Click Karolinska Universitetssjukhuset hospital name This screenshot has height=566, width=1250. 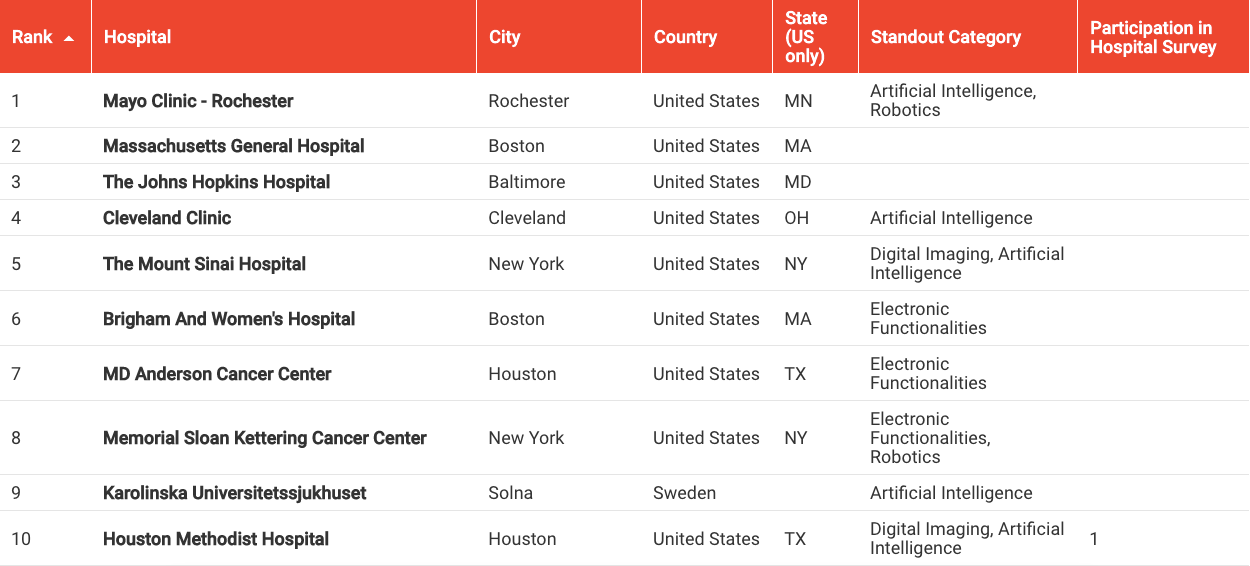tap(234, 493)
